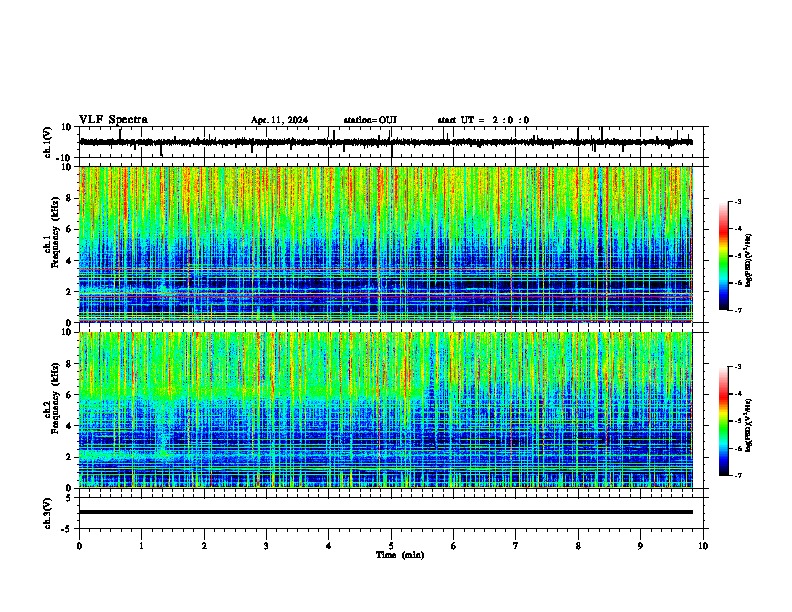This screenshot has height=612, width=792.
Task: Click the ch.2 frequency axis "4" kHz tick label
Action: pyautogui.click(x=70, y=426)
